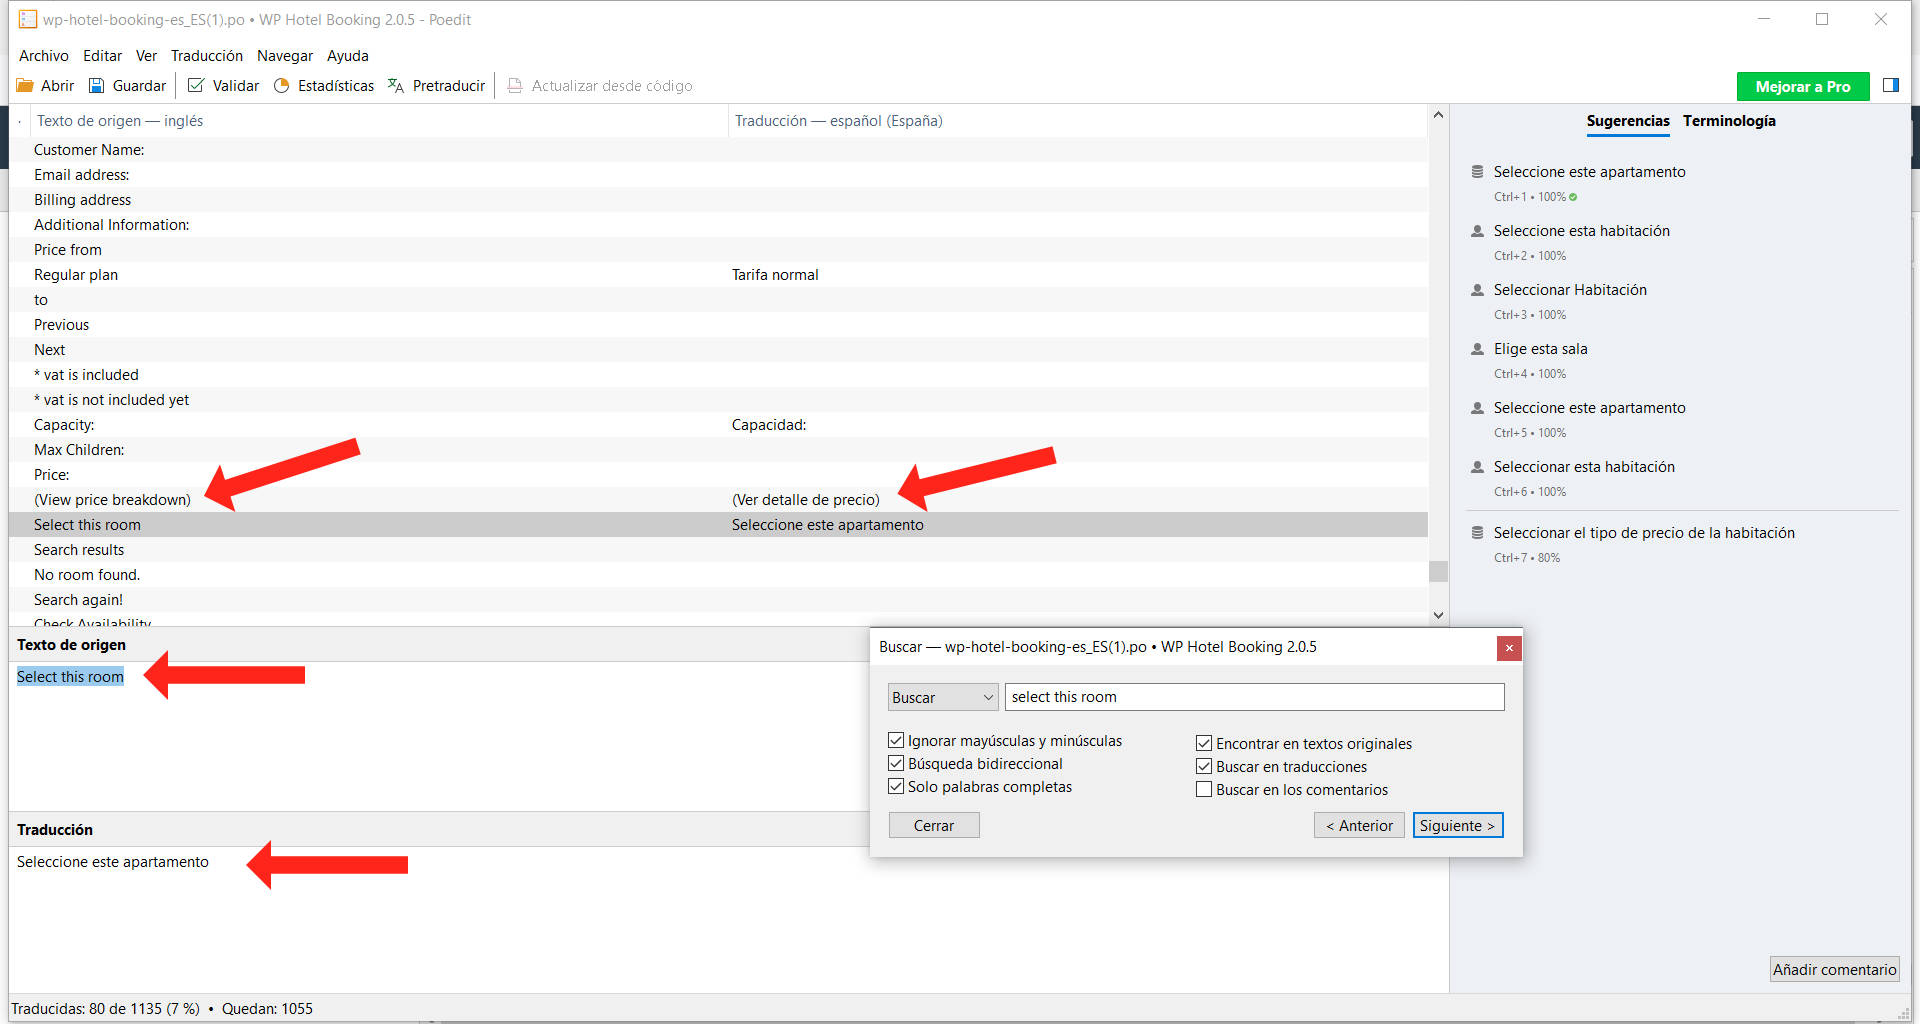Sort by Texto de origen — inglés column header
Viewport: 1920px width, 1024px height.
(x=380, y=121)
